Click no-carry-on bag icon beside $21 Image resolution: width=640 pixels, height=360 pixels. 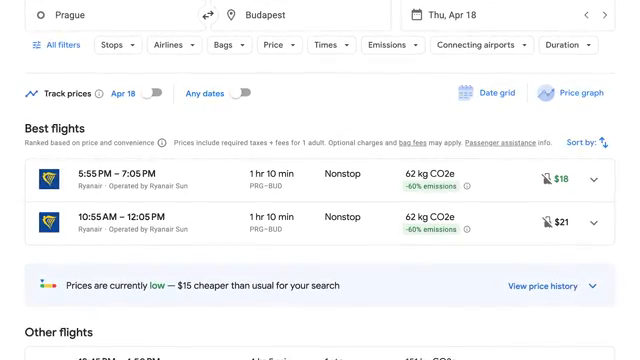[547, 222]
